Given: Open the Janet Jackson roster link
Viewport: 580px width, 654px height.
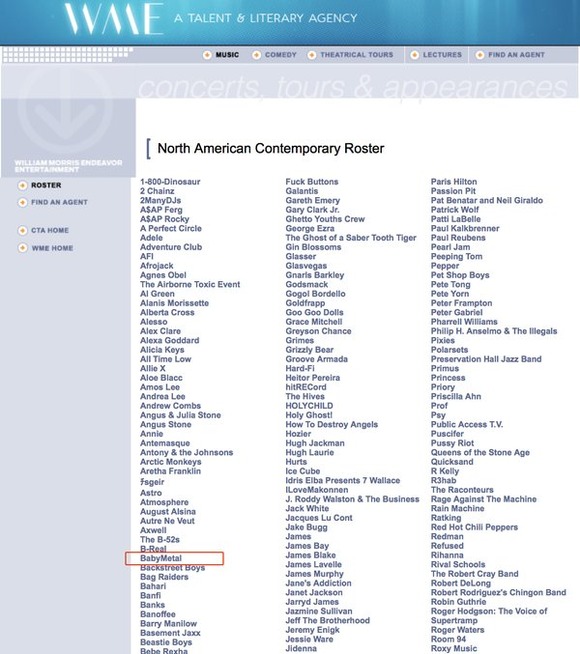Looking at the screenshot, I should pos(314,593).
